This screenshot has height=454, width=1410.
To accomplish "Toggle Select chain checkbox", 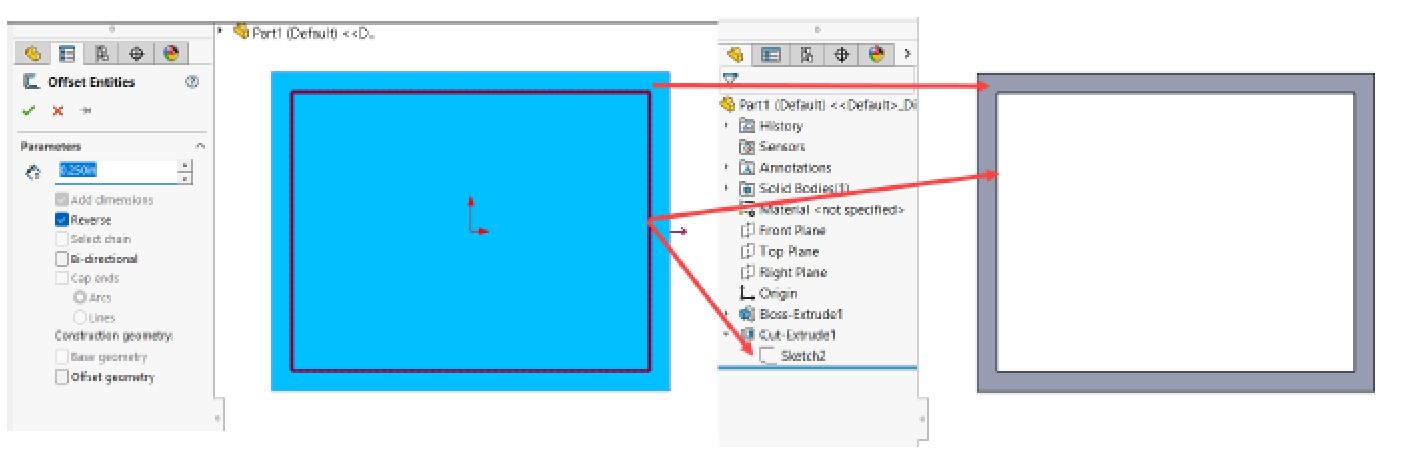I will (62, 239).
